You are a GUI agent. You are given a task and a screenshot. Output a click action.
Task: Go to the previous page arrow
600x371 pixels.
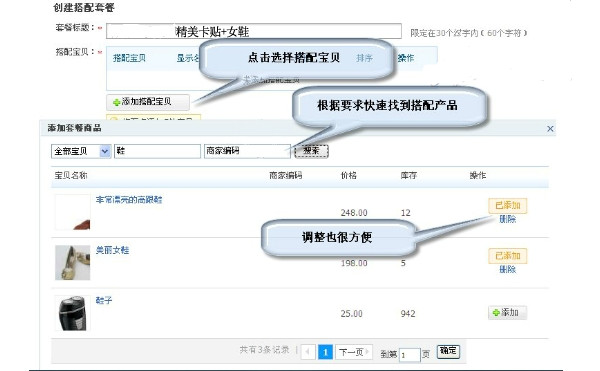pos(308,352)
